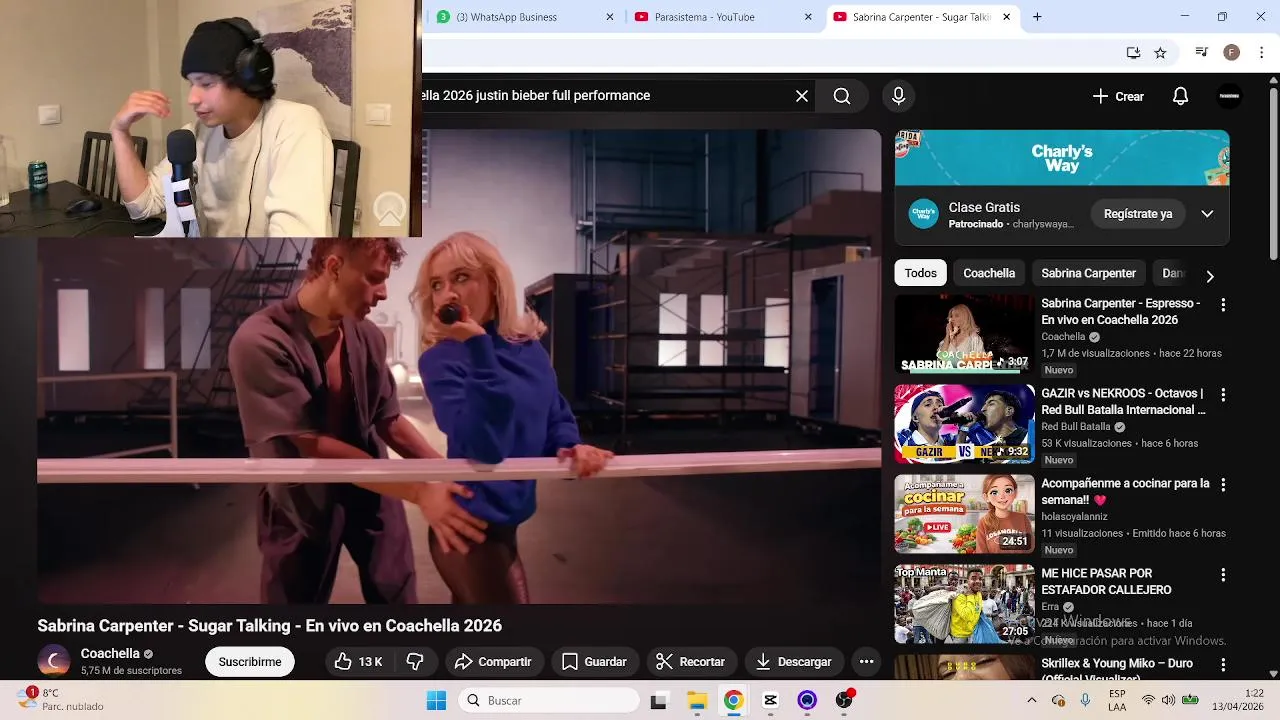Image resolution: width=1280 pixels, height=720 pixels.
Task: Click the Windows taskbar Buscar field
Action: 549,701
